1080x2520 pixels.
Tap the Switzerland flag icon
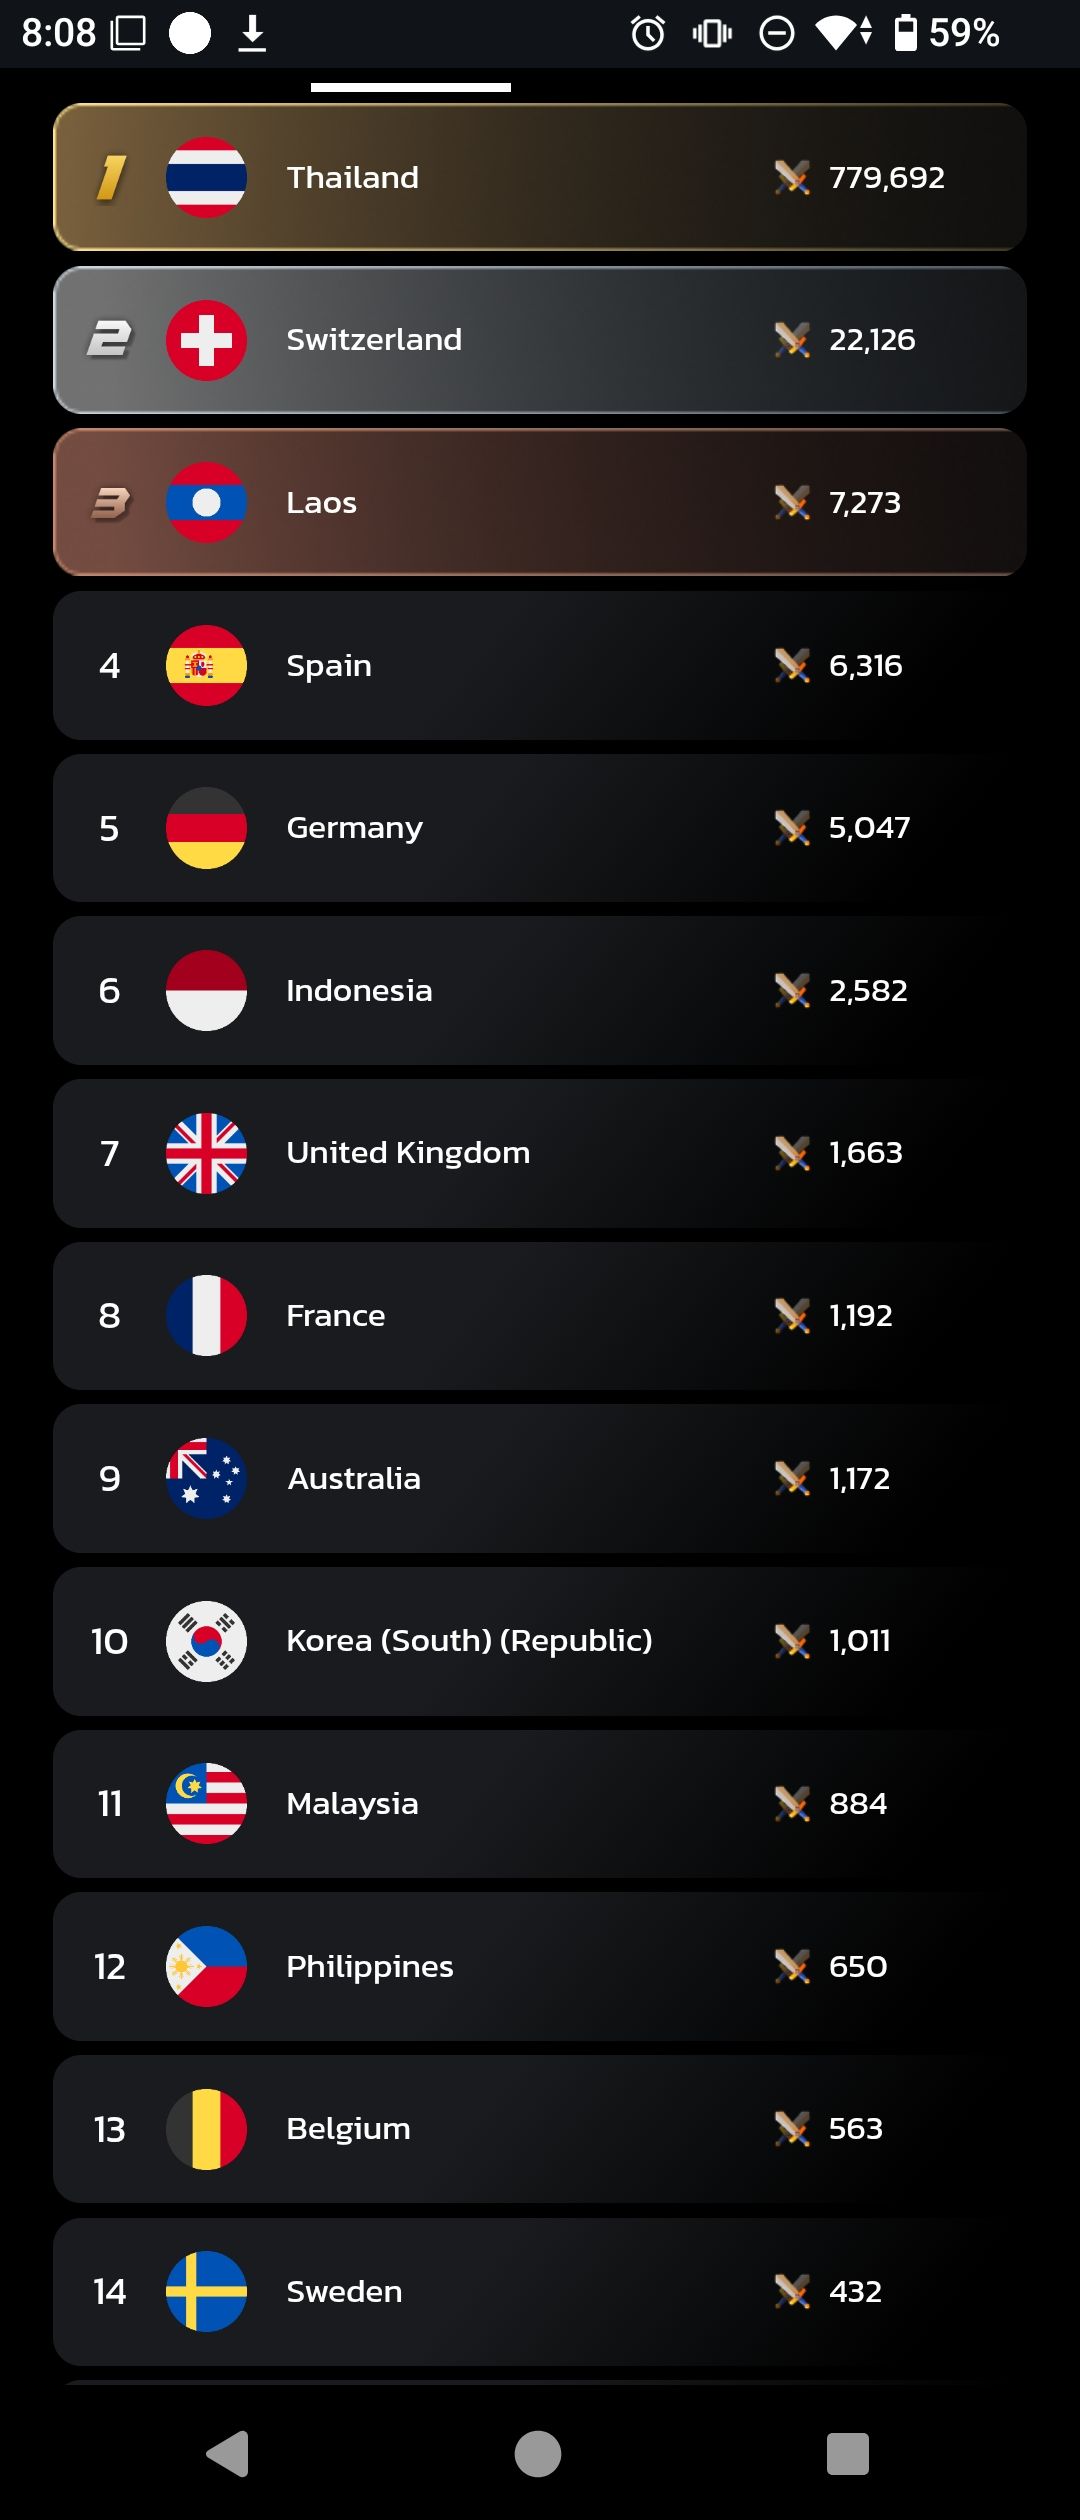[x=206, y=340]
